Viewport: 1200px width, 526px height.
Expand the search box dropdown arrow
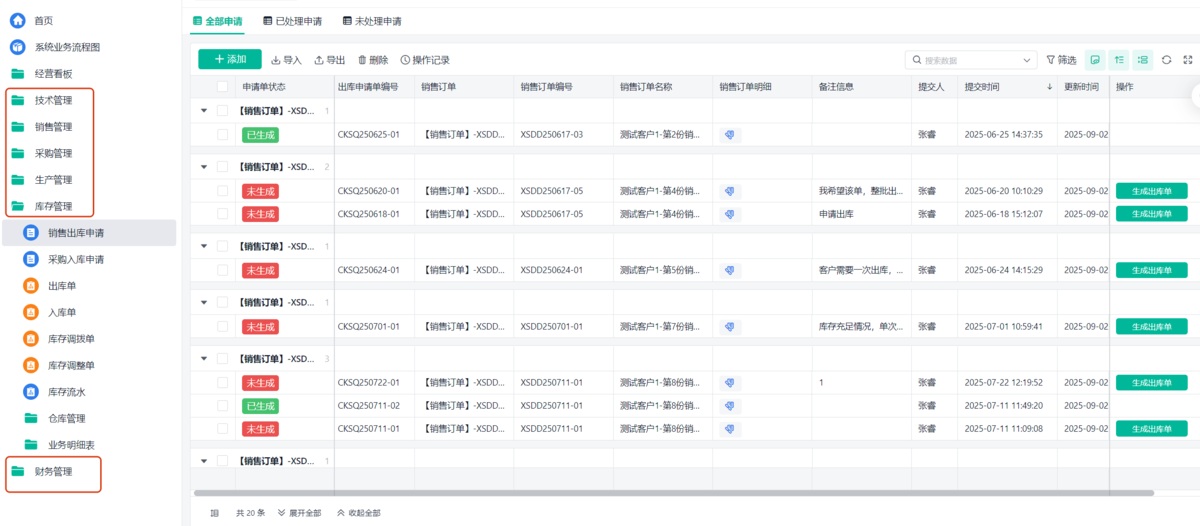(x=1028, y=60)
